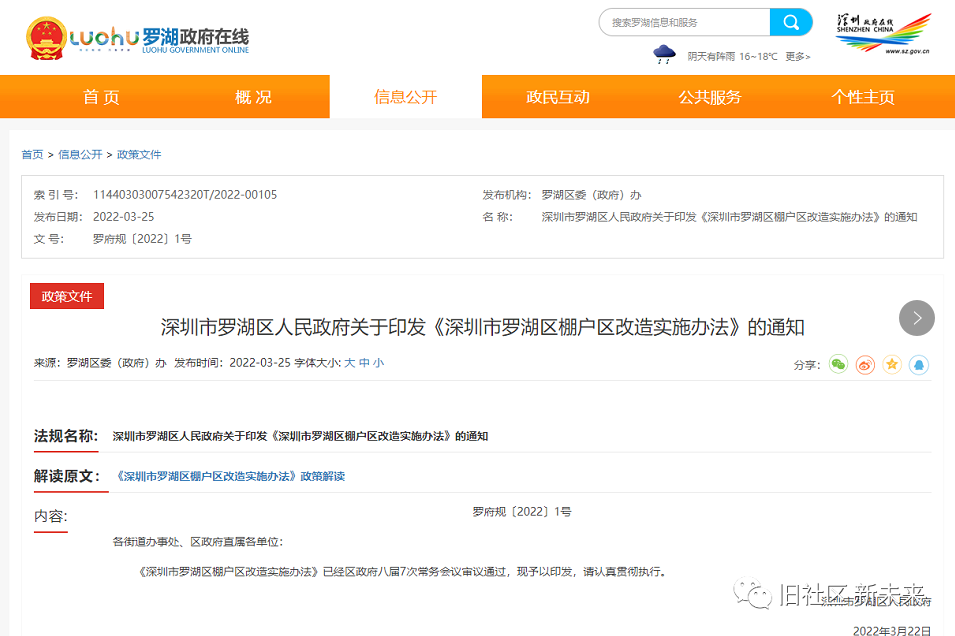Switch to 公共服务 navigation tab
955x636 pixels.
point(710,97)
